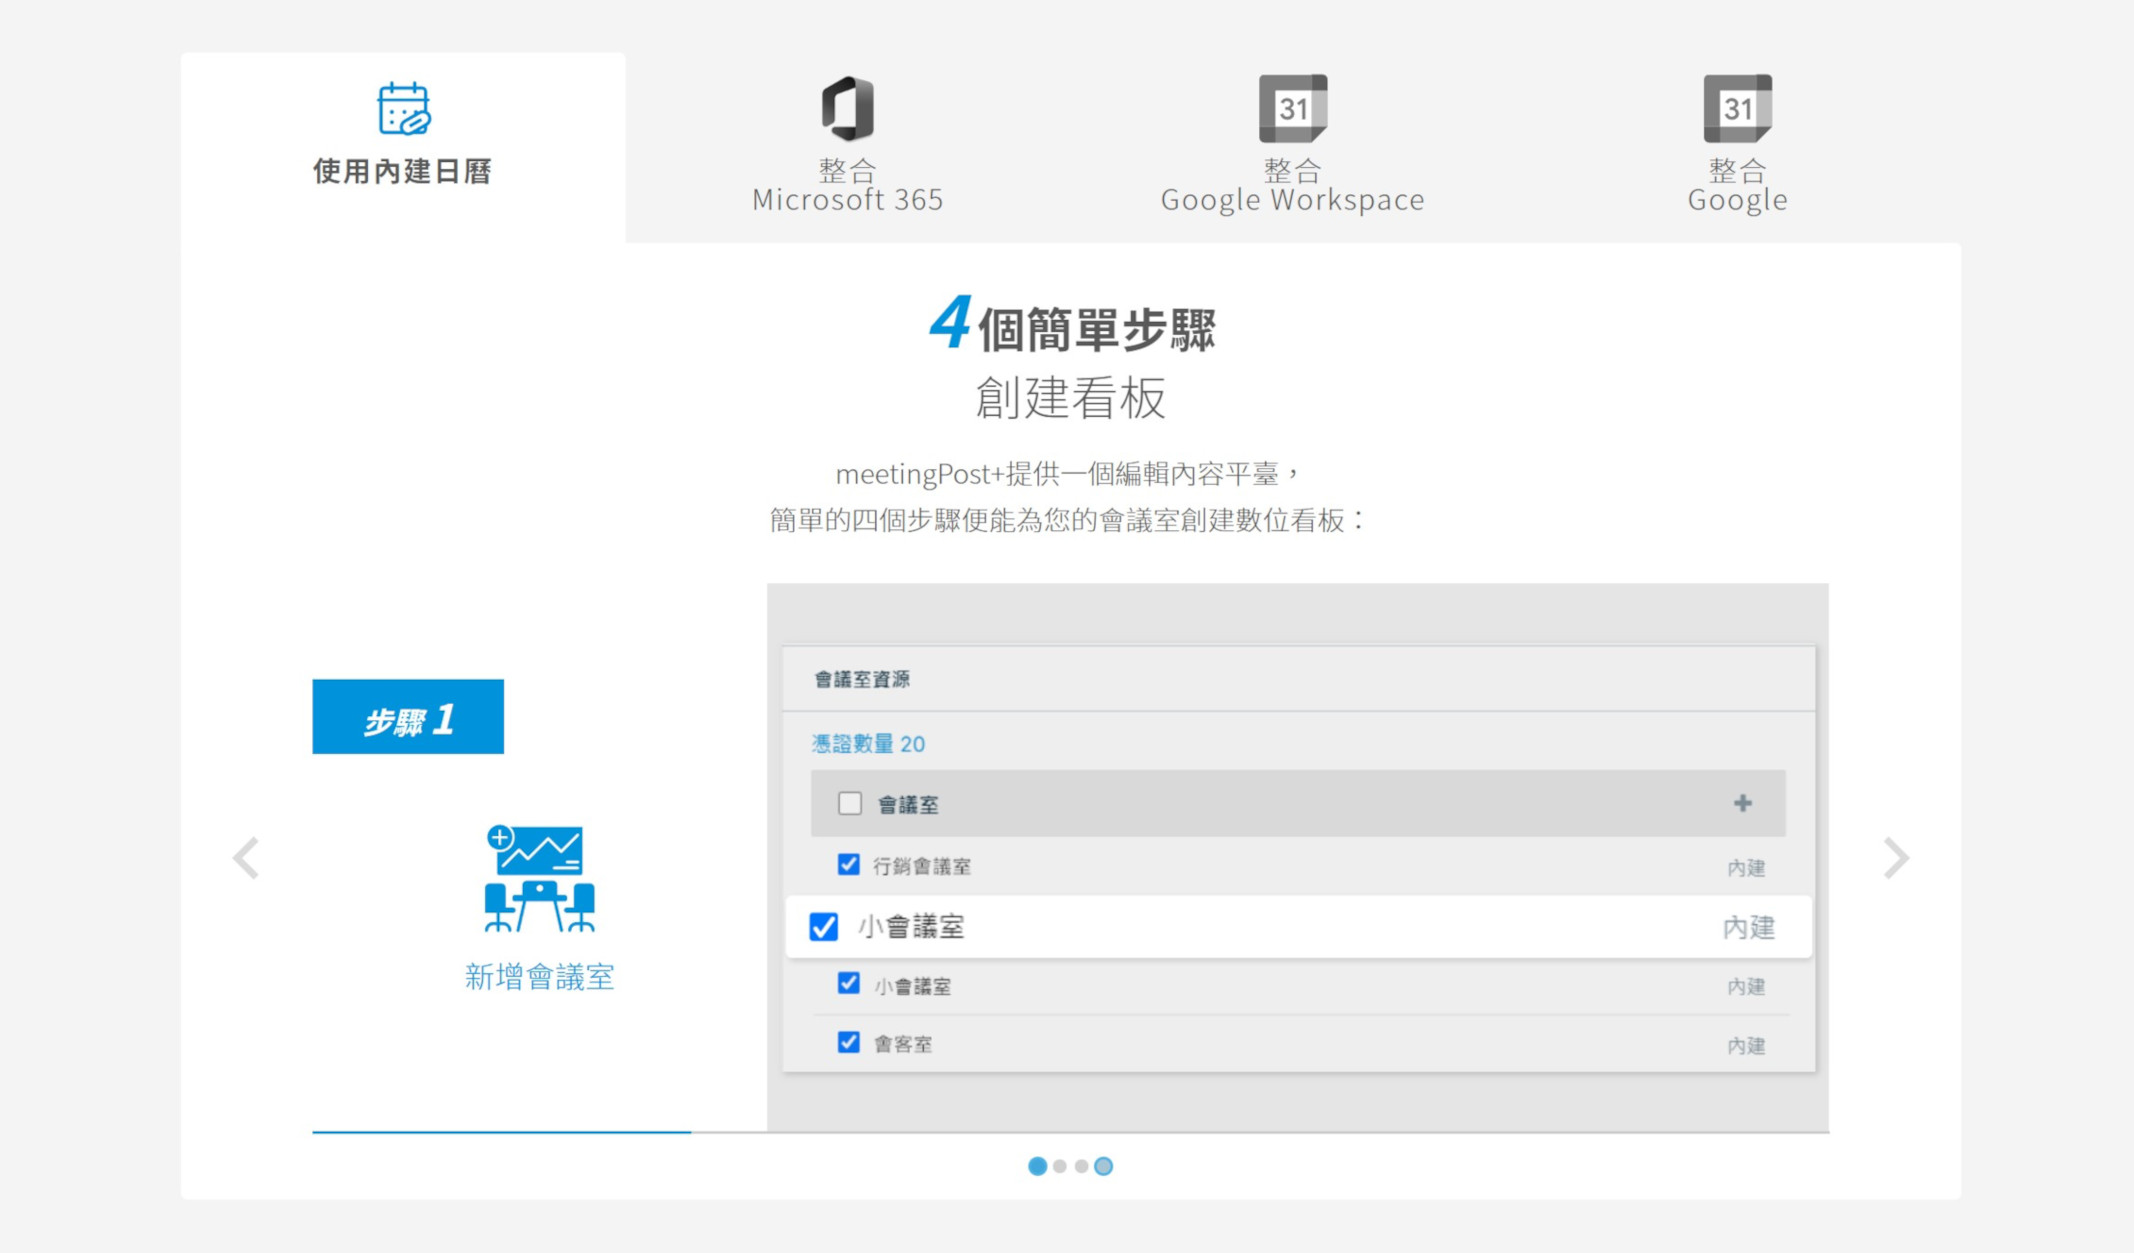2134x1253 pixels.
Task: Select the 使用內建日曆 tab
Action: (403, 147)
